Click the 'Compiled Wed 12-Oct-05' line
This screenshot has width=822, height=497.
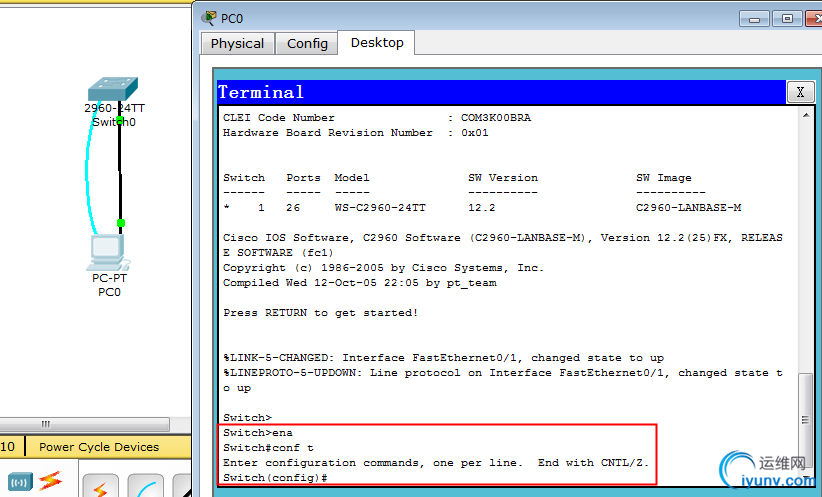[x=360, y=283]
